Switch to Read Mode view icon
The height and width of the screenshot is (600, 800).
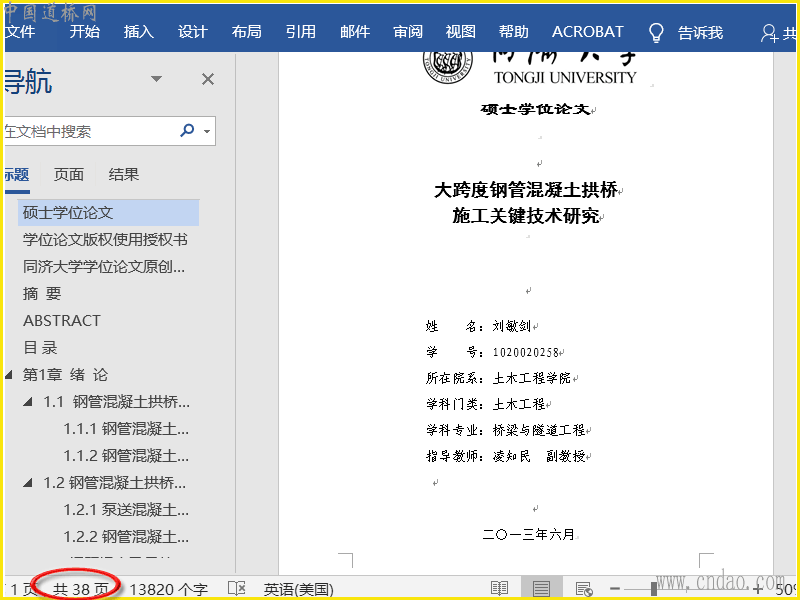[499, 589]
